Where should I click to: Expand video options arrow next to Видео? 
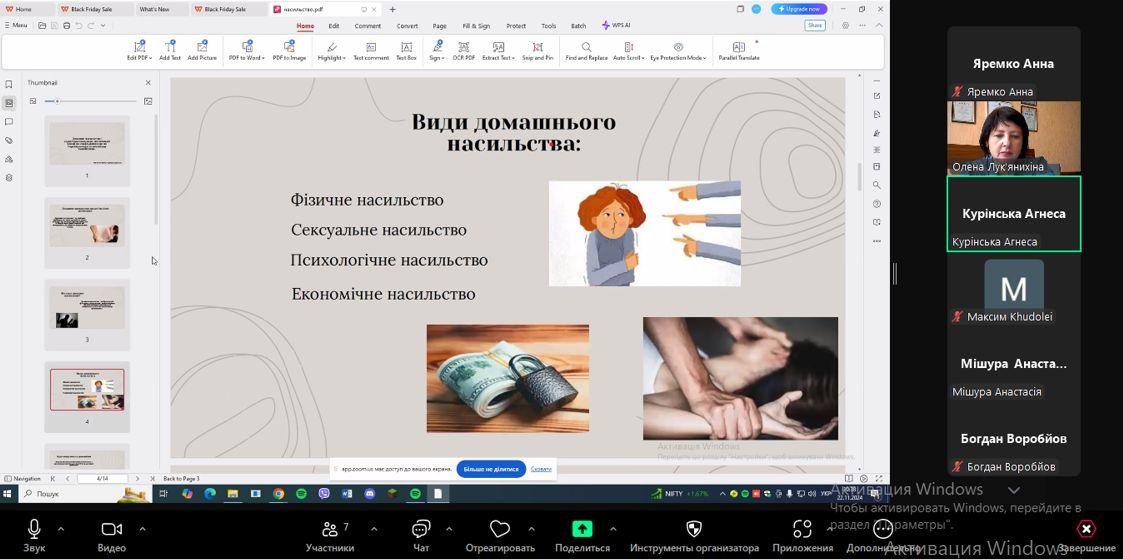[x=142, y=529]
